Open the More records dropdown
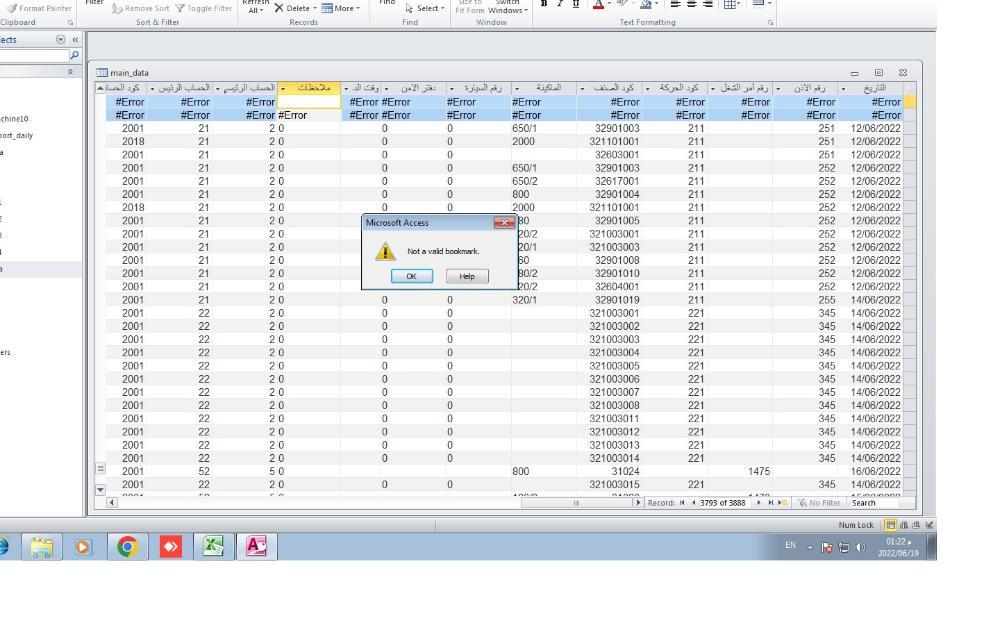 [x=341, y=8]
